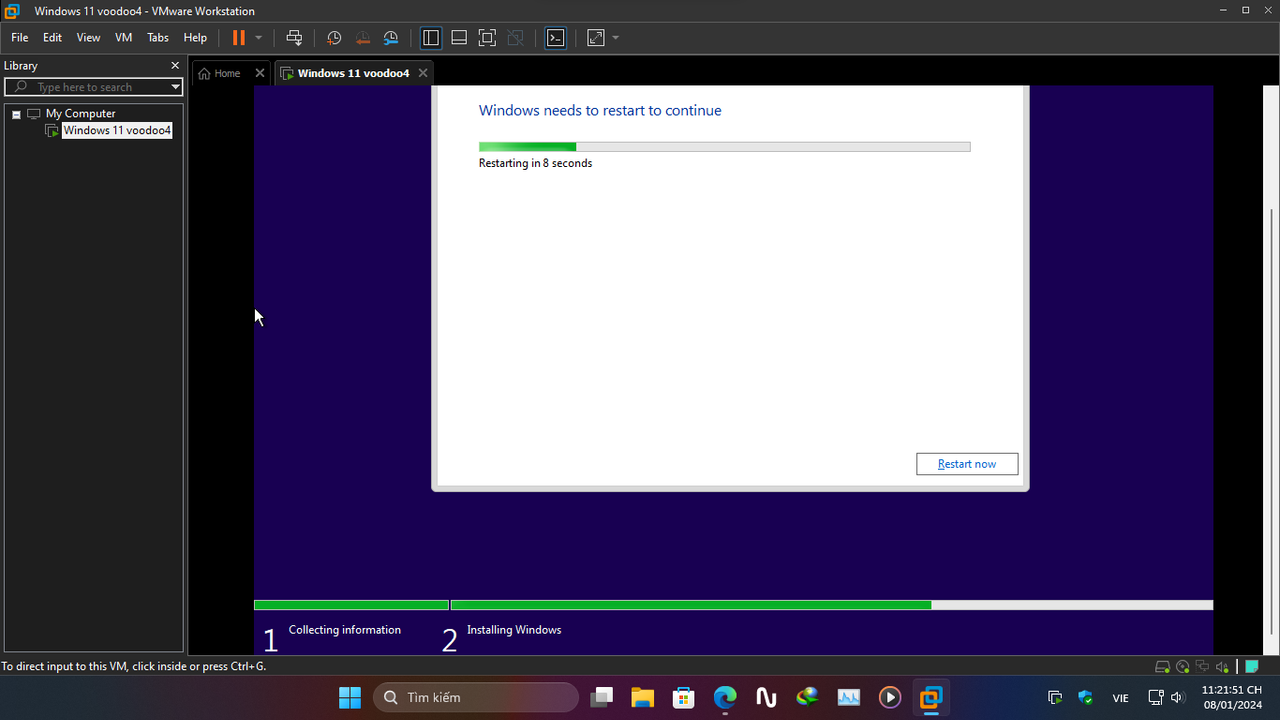Close the Home tab
Screen dimensions: 1280x720
coord(260,73)
